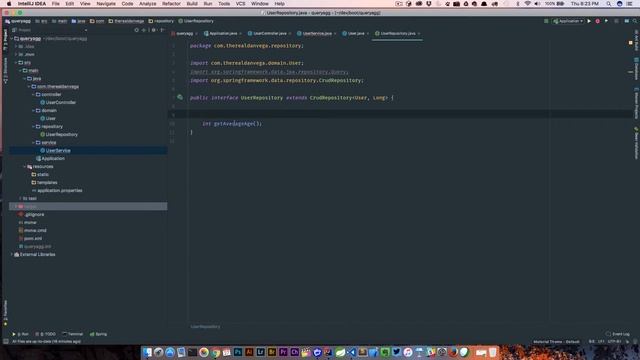Viewport: 640px width, 360px height.
Task: Switch to the UserController.java editor tab
Action: (269, 33)
